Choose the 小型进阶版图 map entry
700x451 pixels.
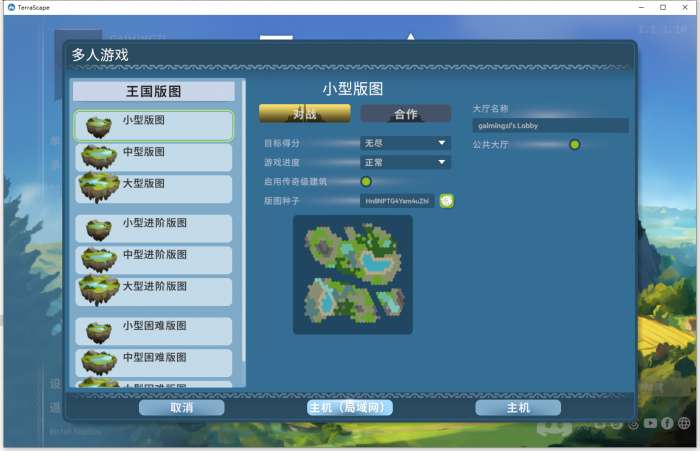pyautogui.click(x=154, y=229)
